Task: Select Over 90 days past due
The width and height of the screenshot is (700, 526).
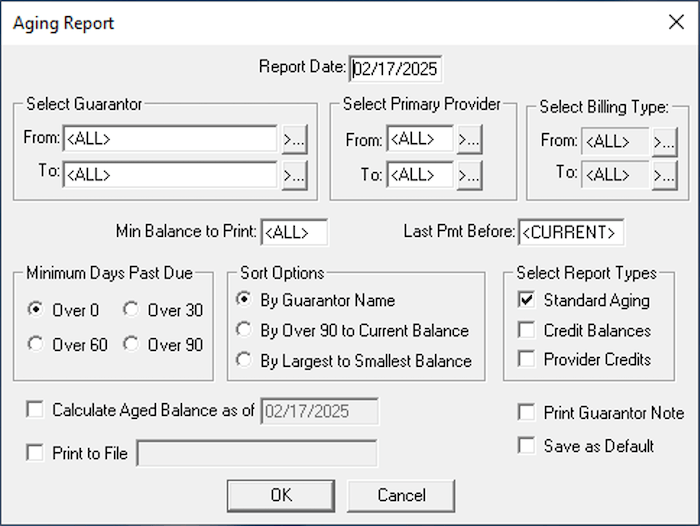Action: pos(131,345)
